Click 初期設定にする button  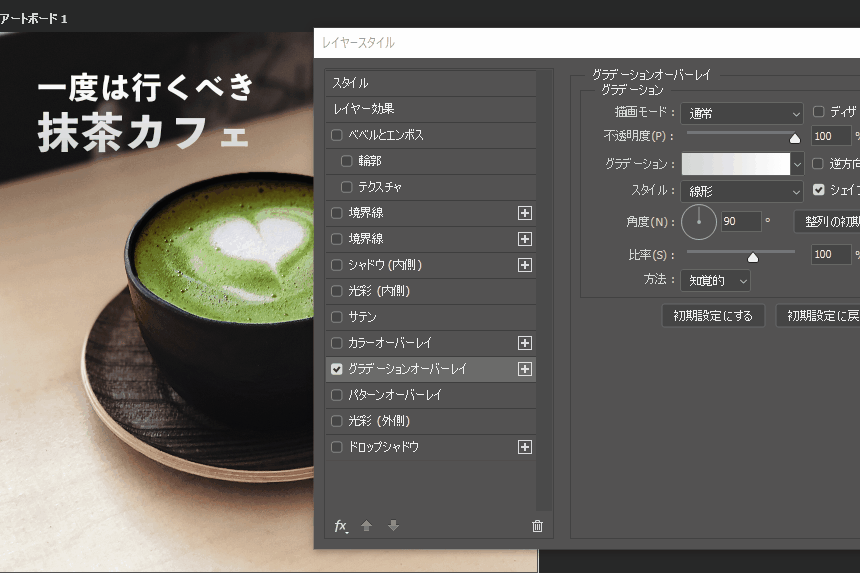coord(713,316)
